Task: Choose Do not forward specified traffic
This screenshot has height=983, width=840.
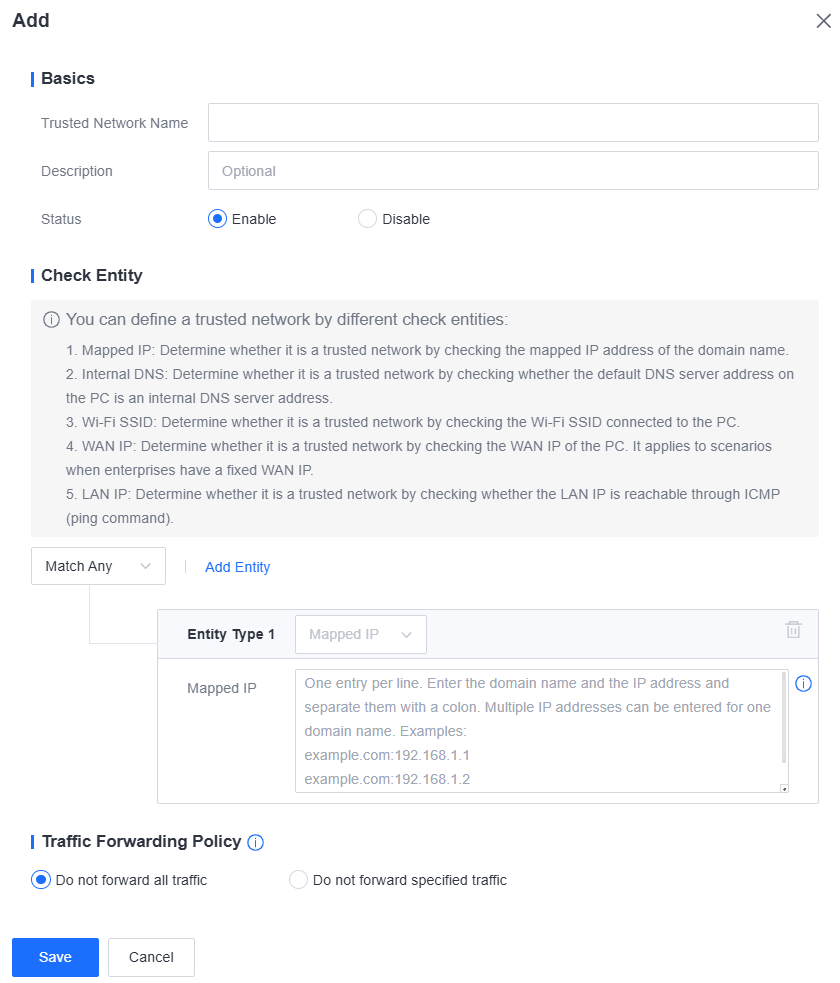Action: 298,880
